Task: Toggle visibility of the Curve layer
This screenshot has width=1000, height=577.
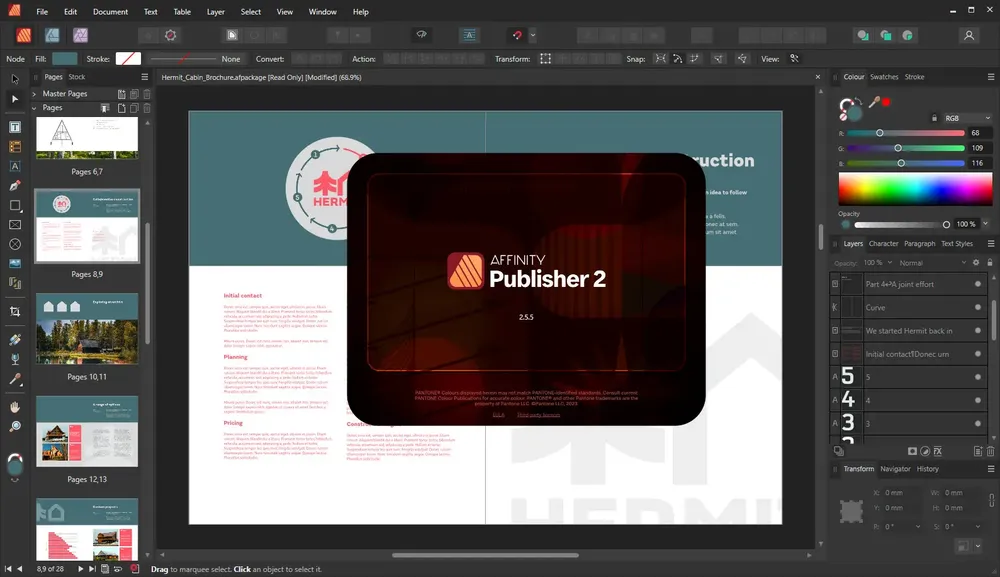Action: pyautogui.click(x=978, y=307)
